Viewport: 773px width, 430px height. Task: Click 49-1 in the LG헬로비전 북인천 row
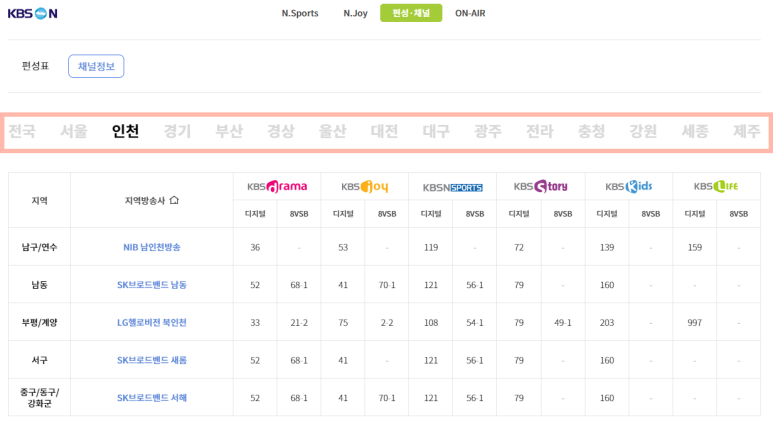click(562, 322)
